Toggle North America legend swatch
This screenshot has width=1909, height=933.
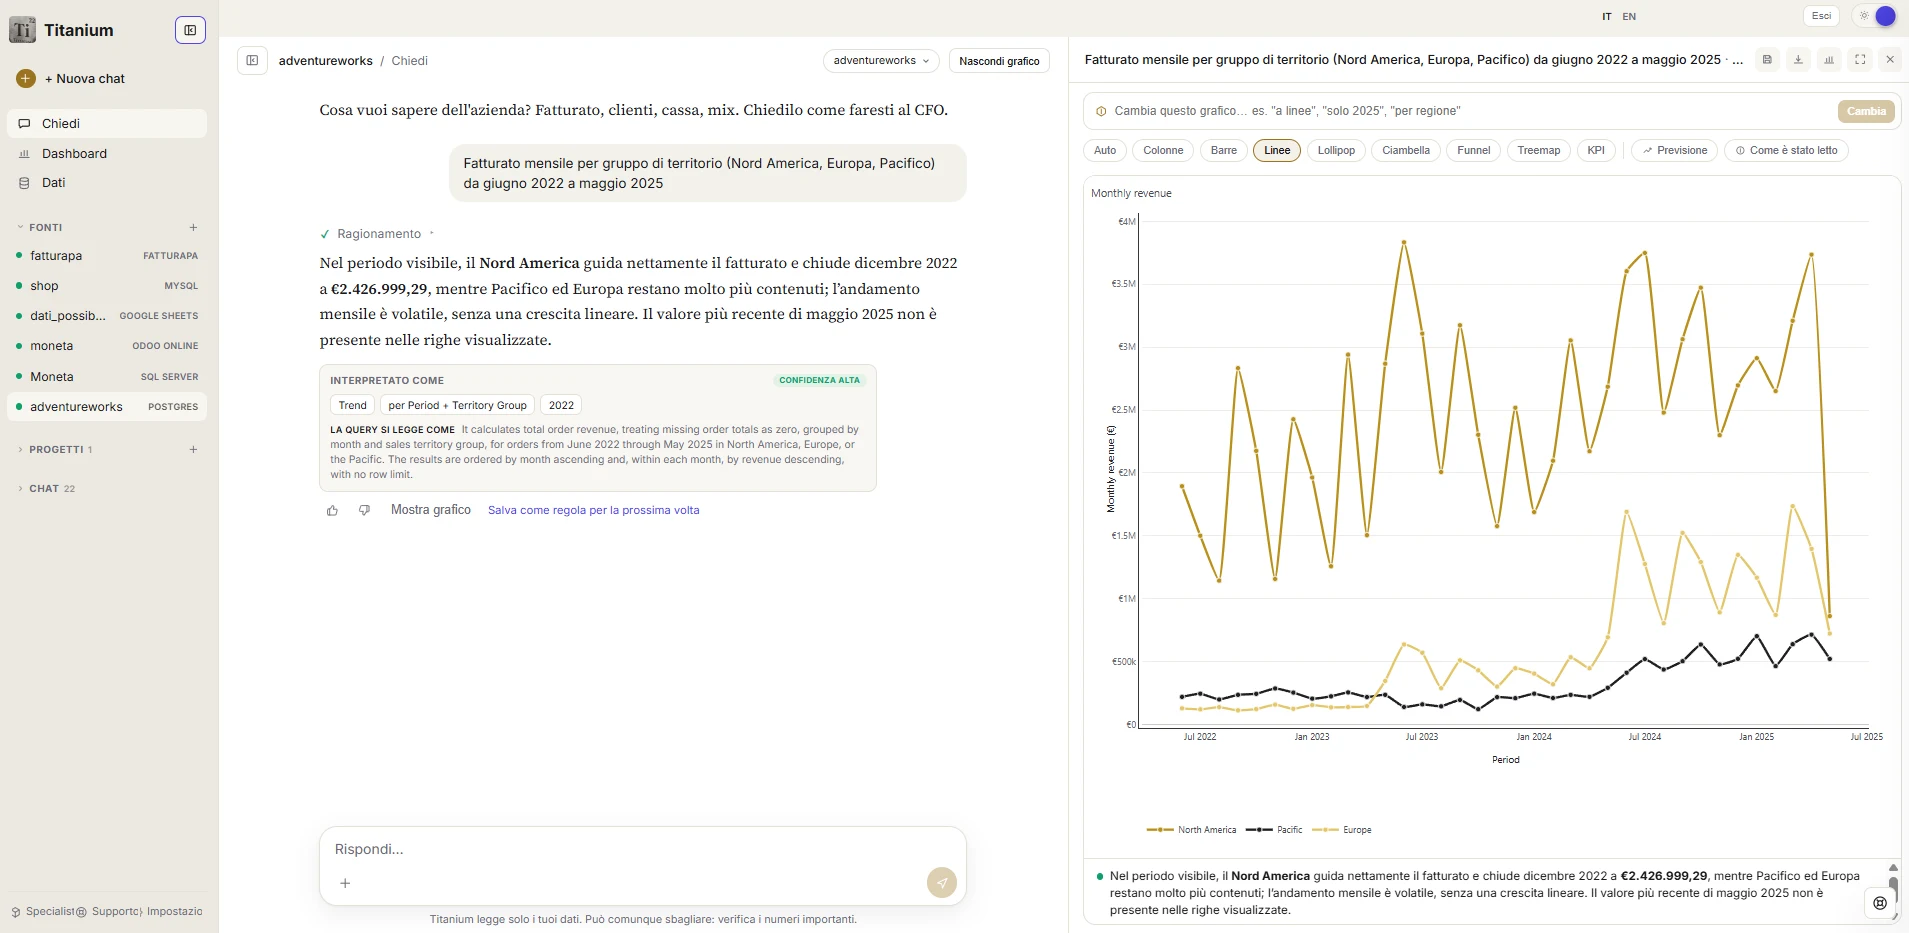point(1160,830)
